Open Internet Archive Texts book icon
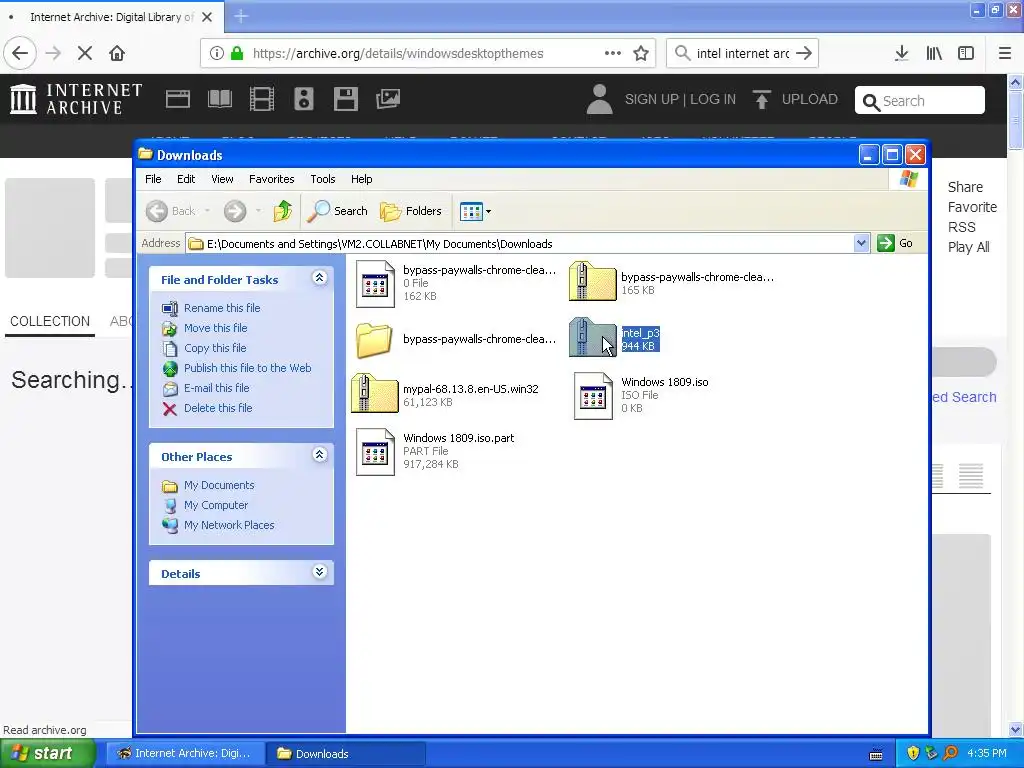Image resolution: width=1024 pixels, height=768 pixels. point(219,99)
